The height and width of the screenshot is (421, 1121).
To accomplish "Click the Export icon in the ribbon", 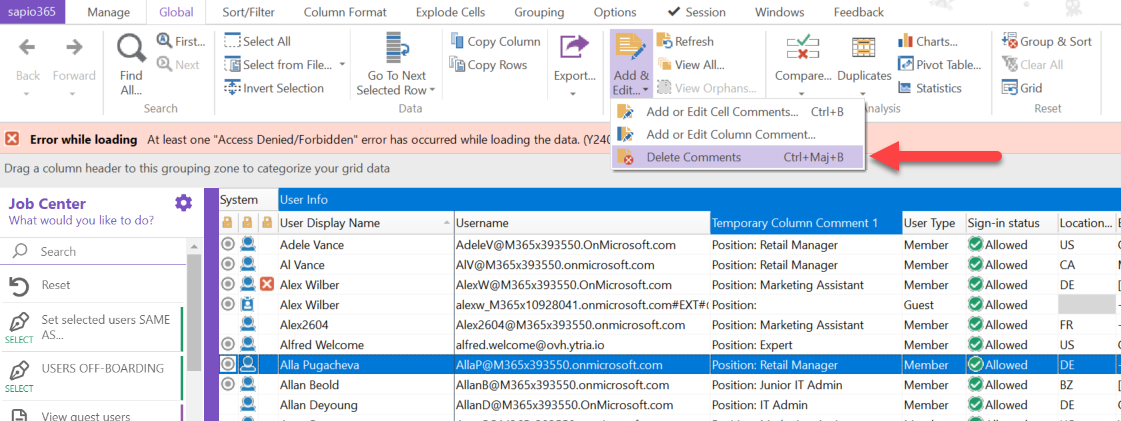I will click(x=574, y=49).
